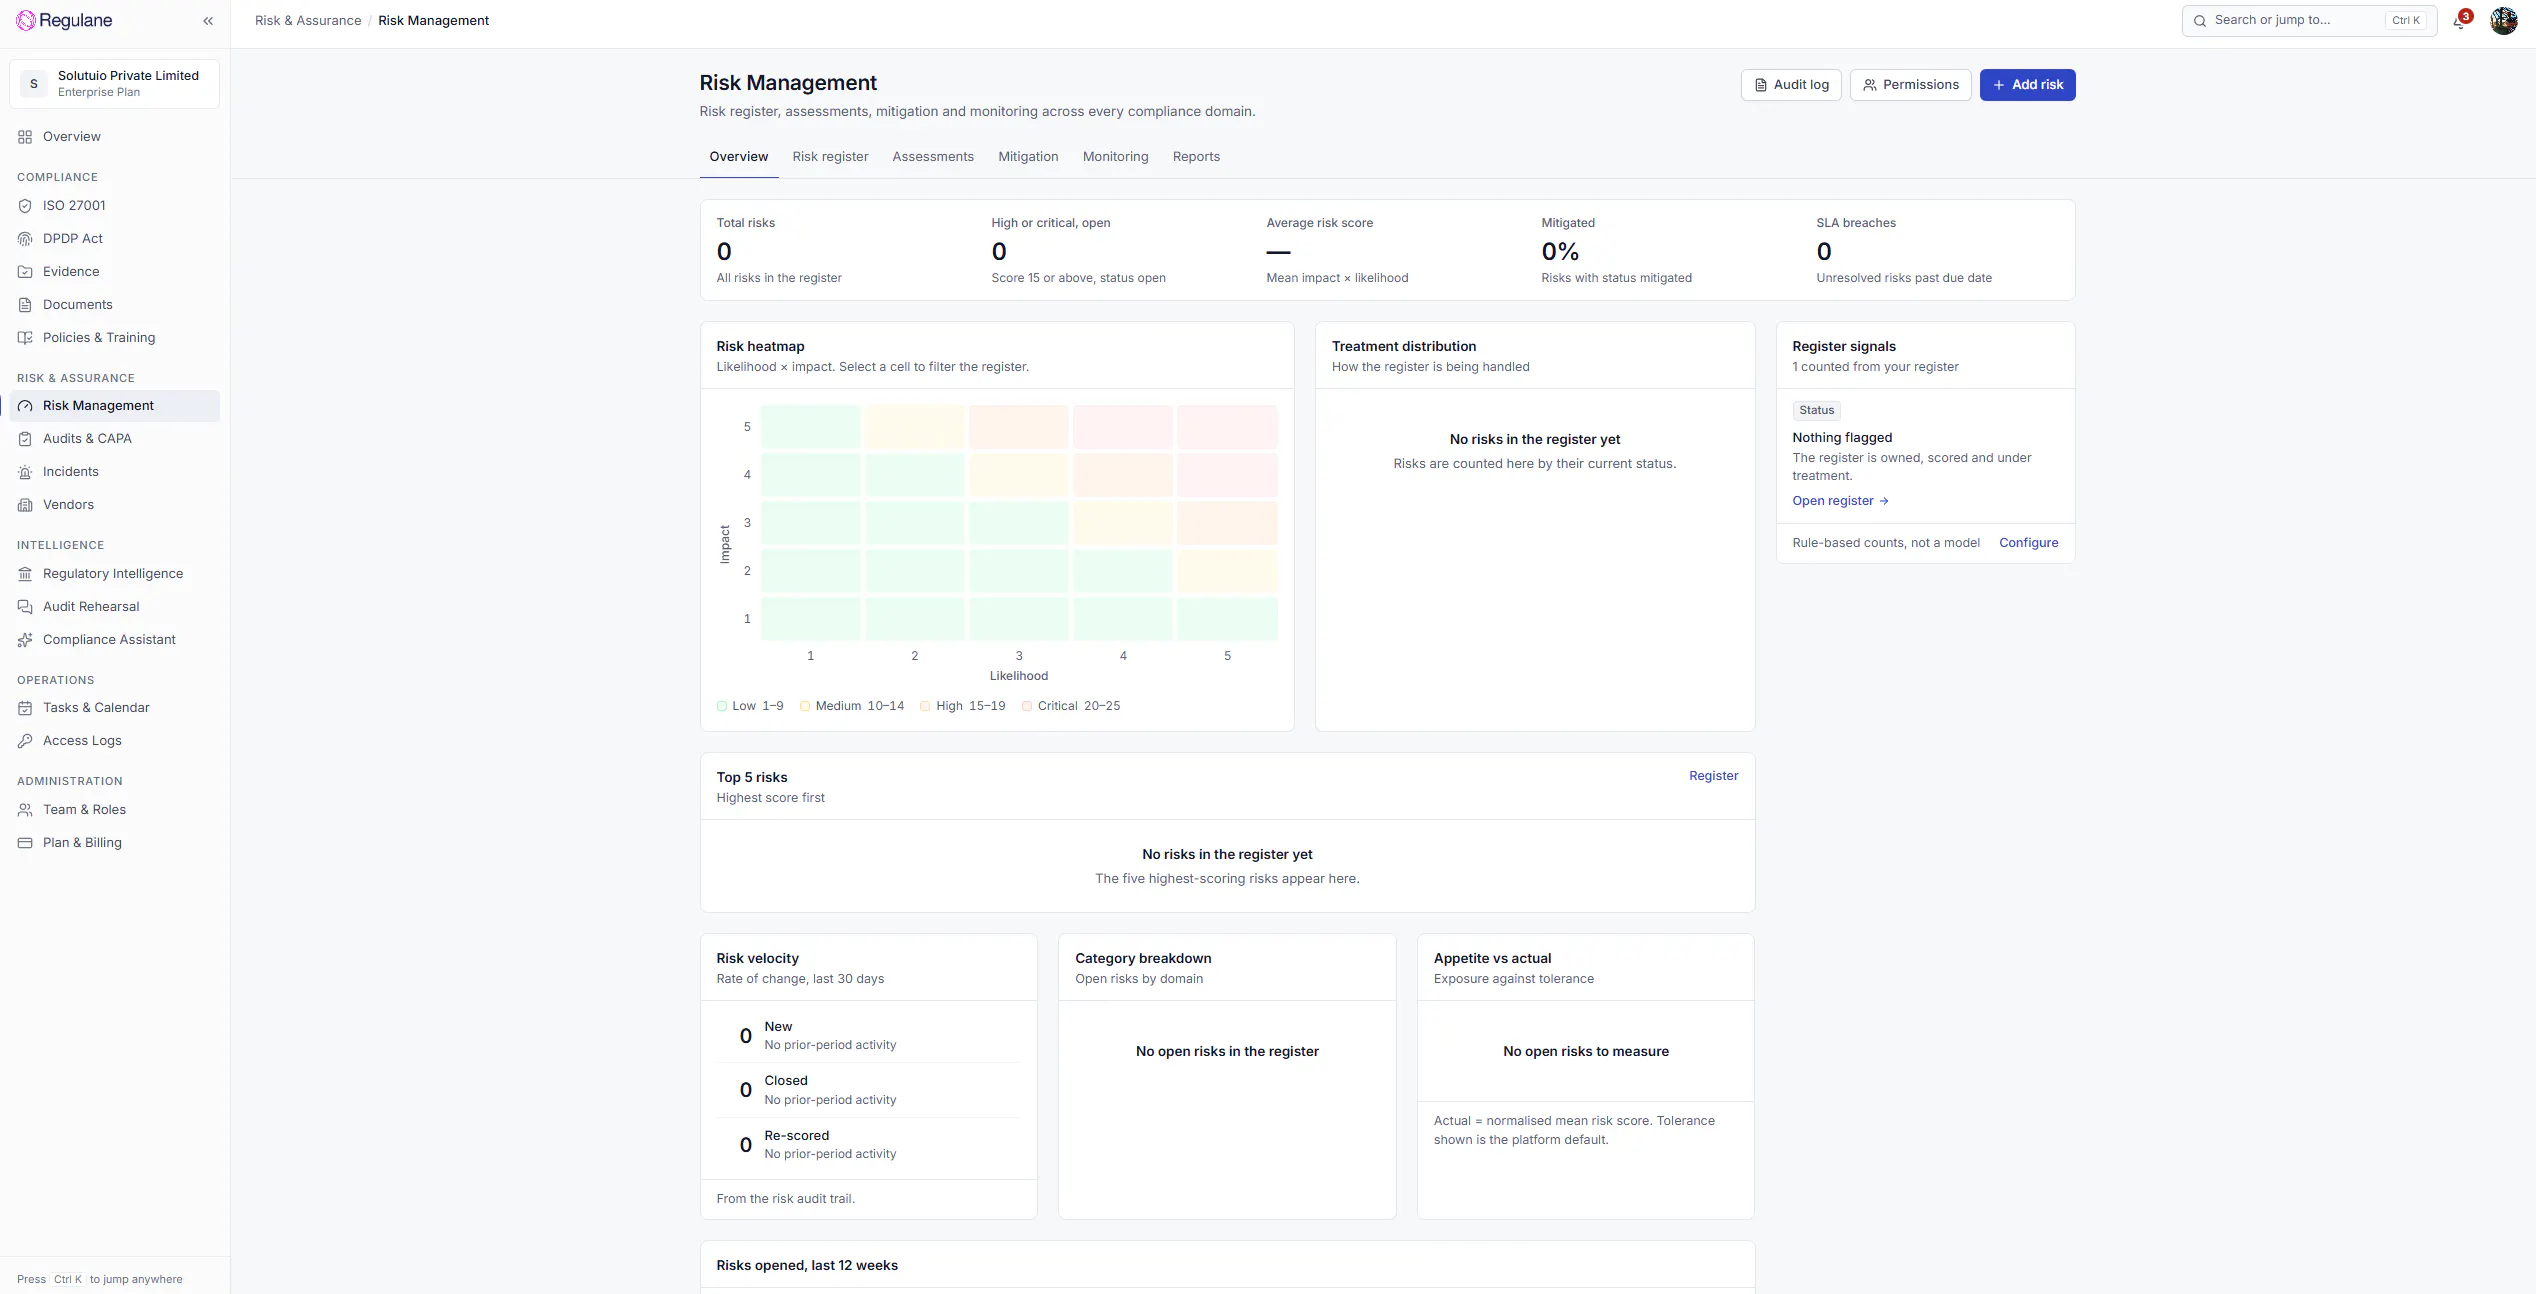2536x1294 pixels.
Task: Click the DPDP Act fingerprint icon
Action: click(x=25, y=239)
